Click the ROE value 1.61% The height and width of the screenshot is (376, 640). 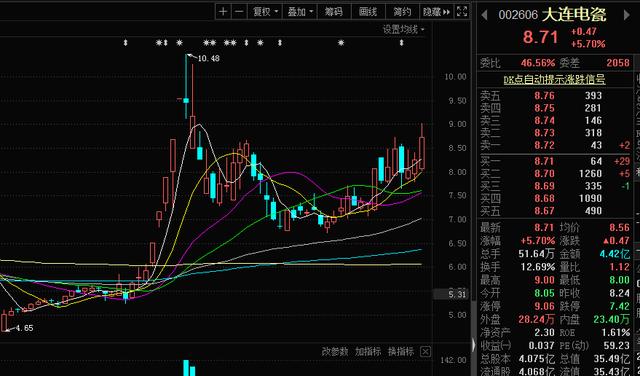tap(616, 333)
